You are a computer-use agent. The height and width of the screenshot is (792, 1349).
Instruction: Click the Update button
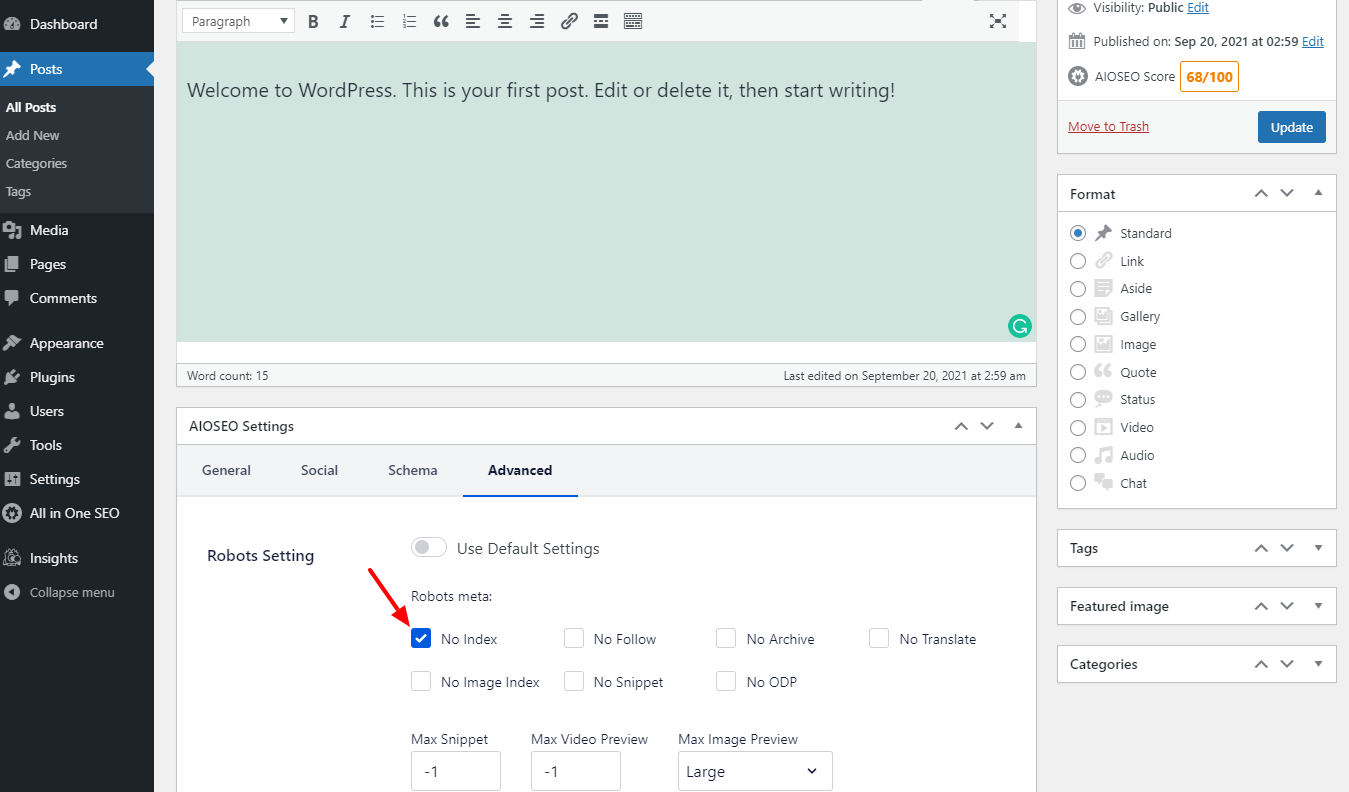[1292, 127]
